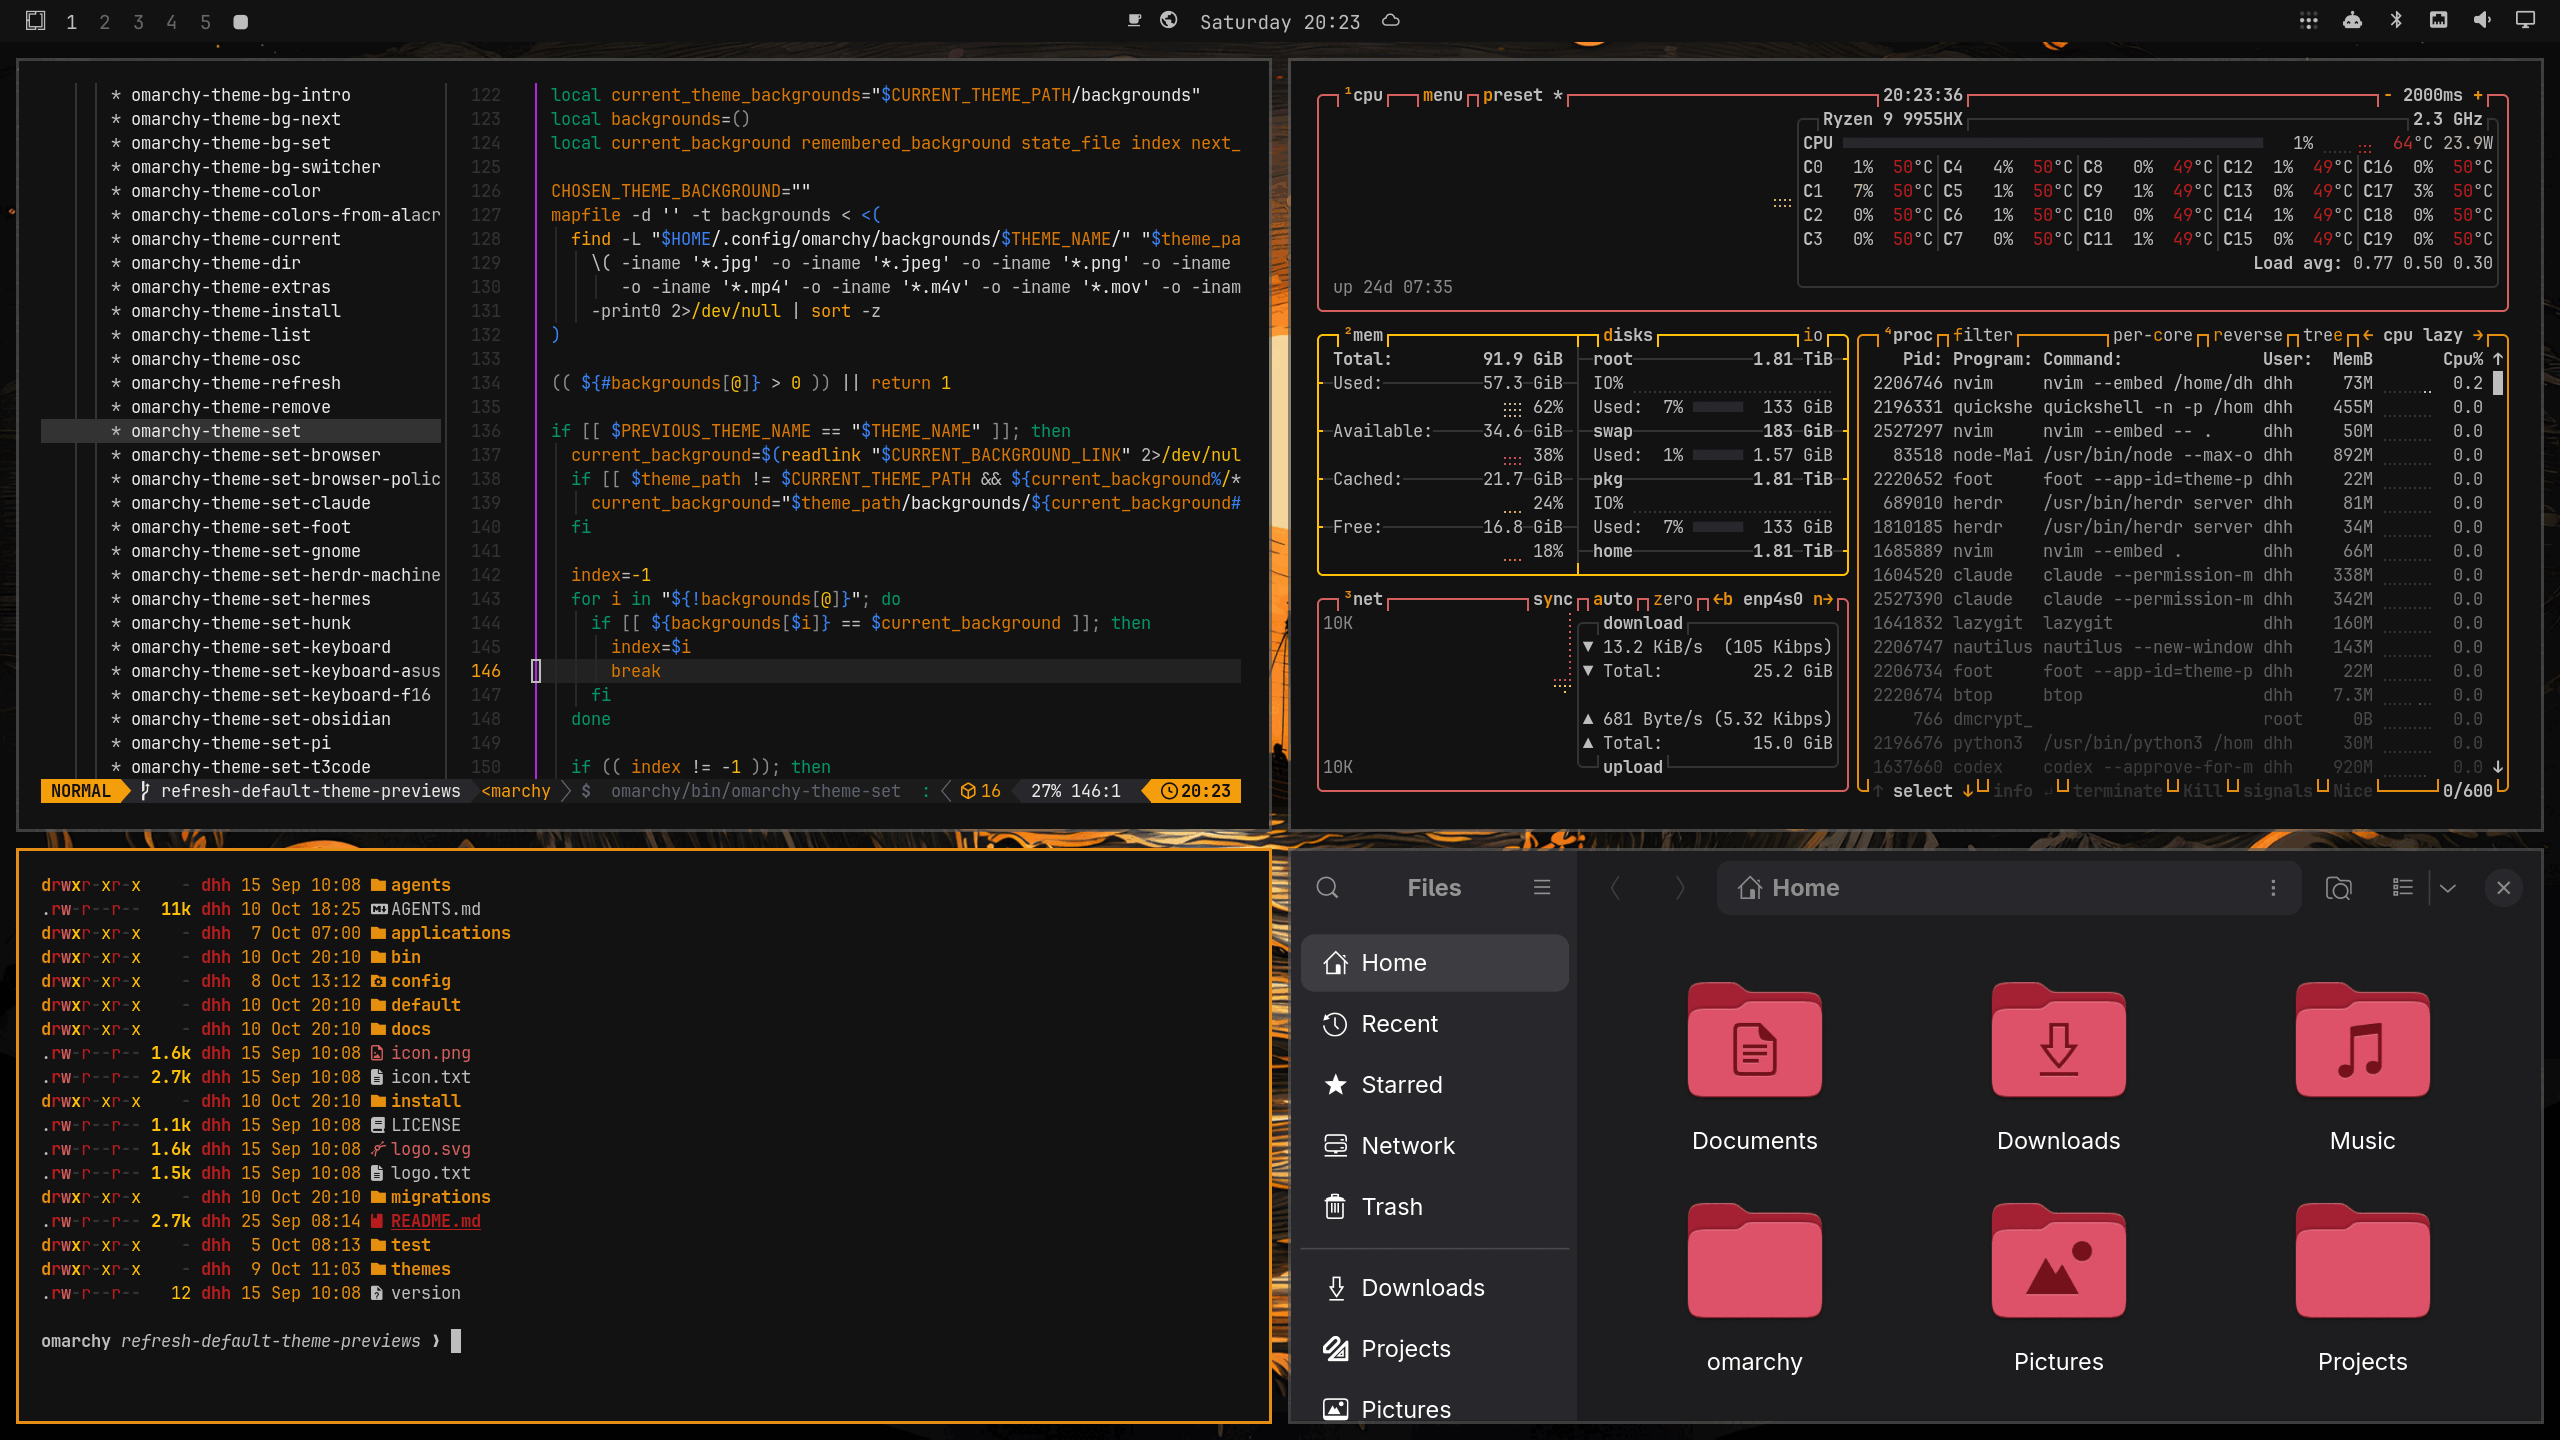Switch to workspace 2 in the top bar

tap(105, 22)
